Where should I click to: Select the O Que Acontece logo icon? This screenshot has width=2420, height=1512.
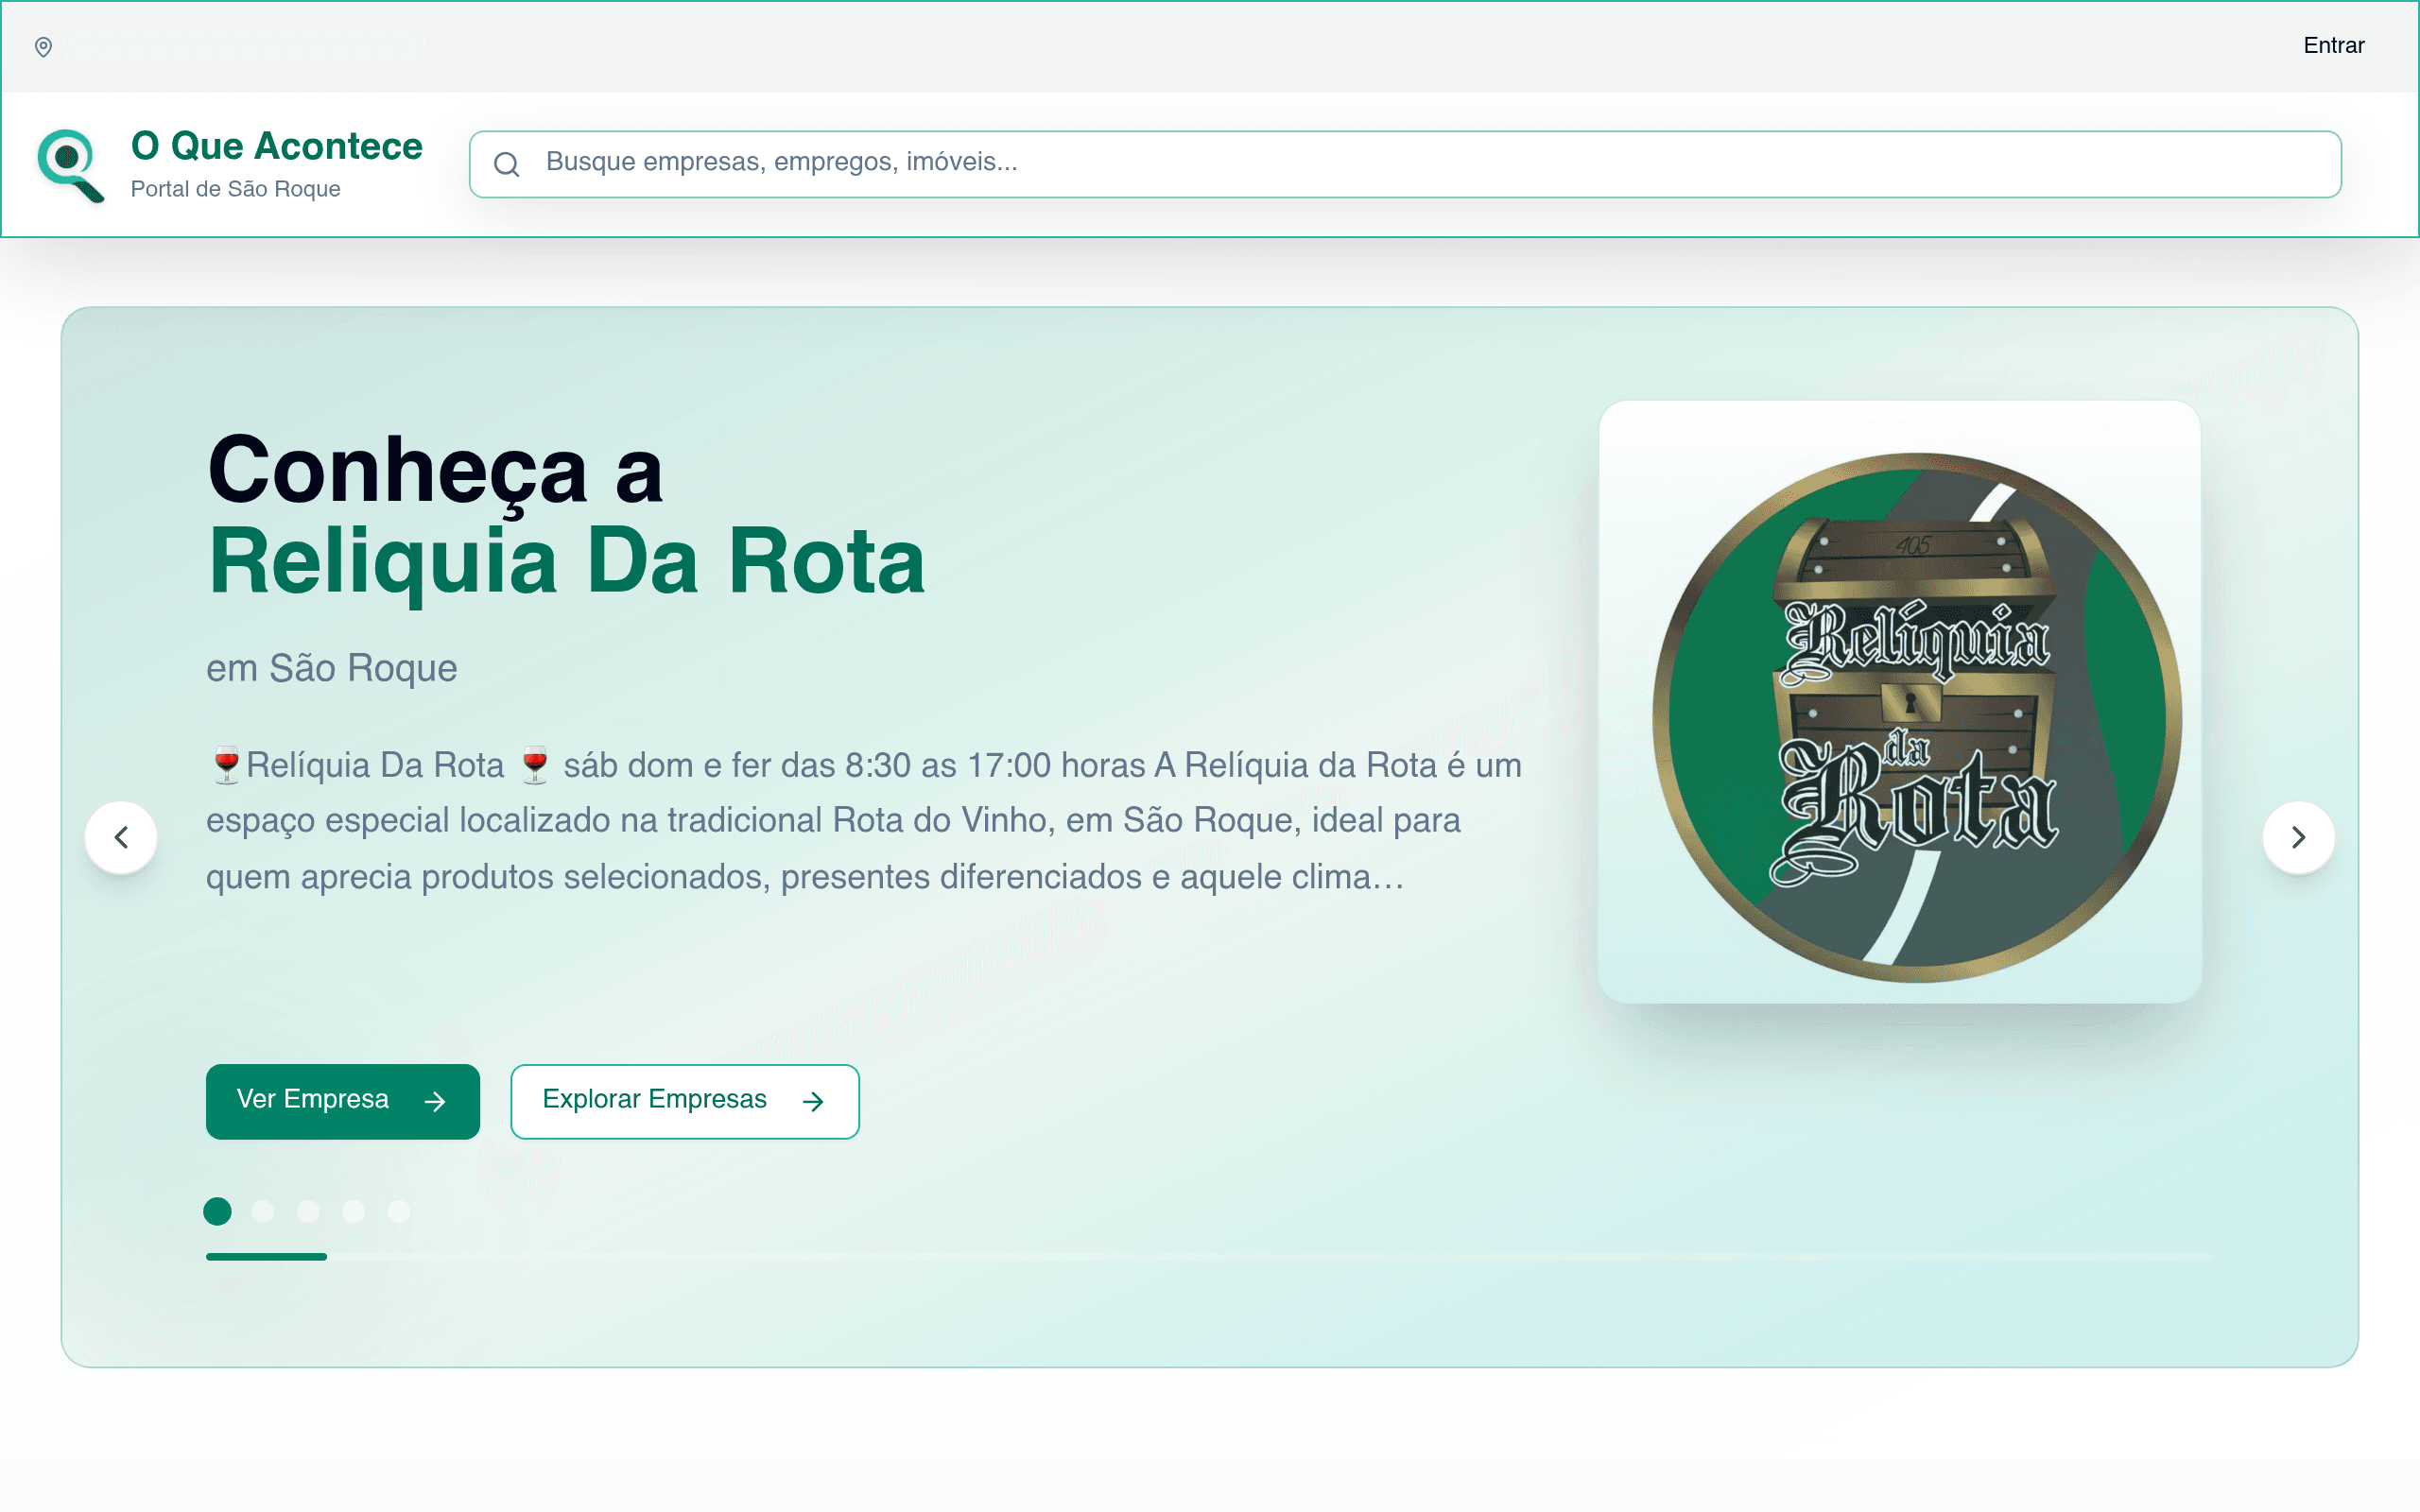coord(70,165)
